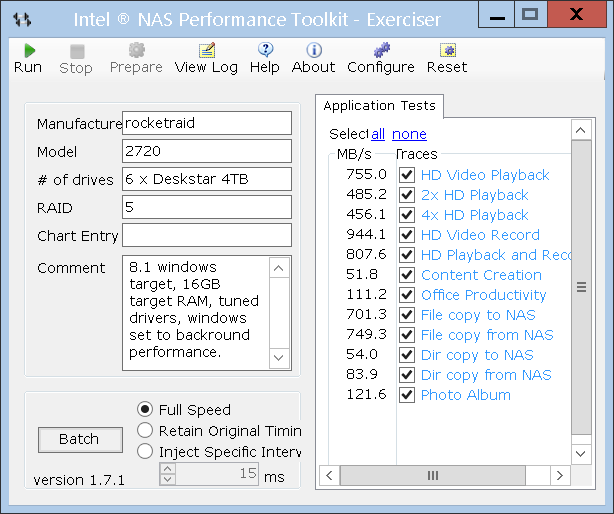Click inside the Comment text area
The width and height of the screenshot is (614, 514).
tap(196, 313)
